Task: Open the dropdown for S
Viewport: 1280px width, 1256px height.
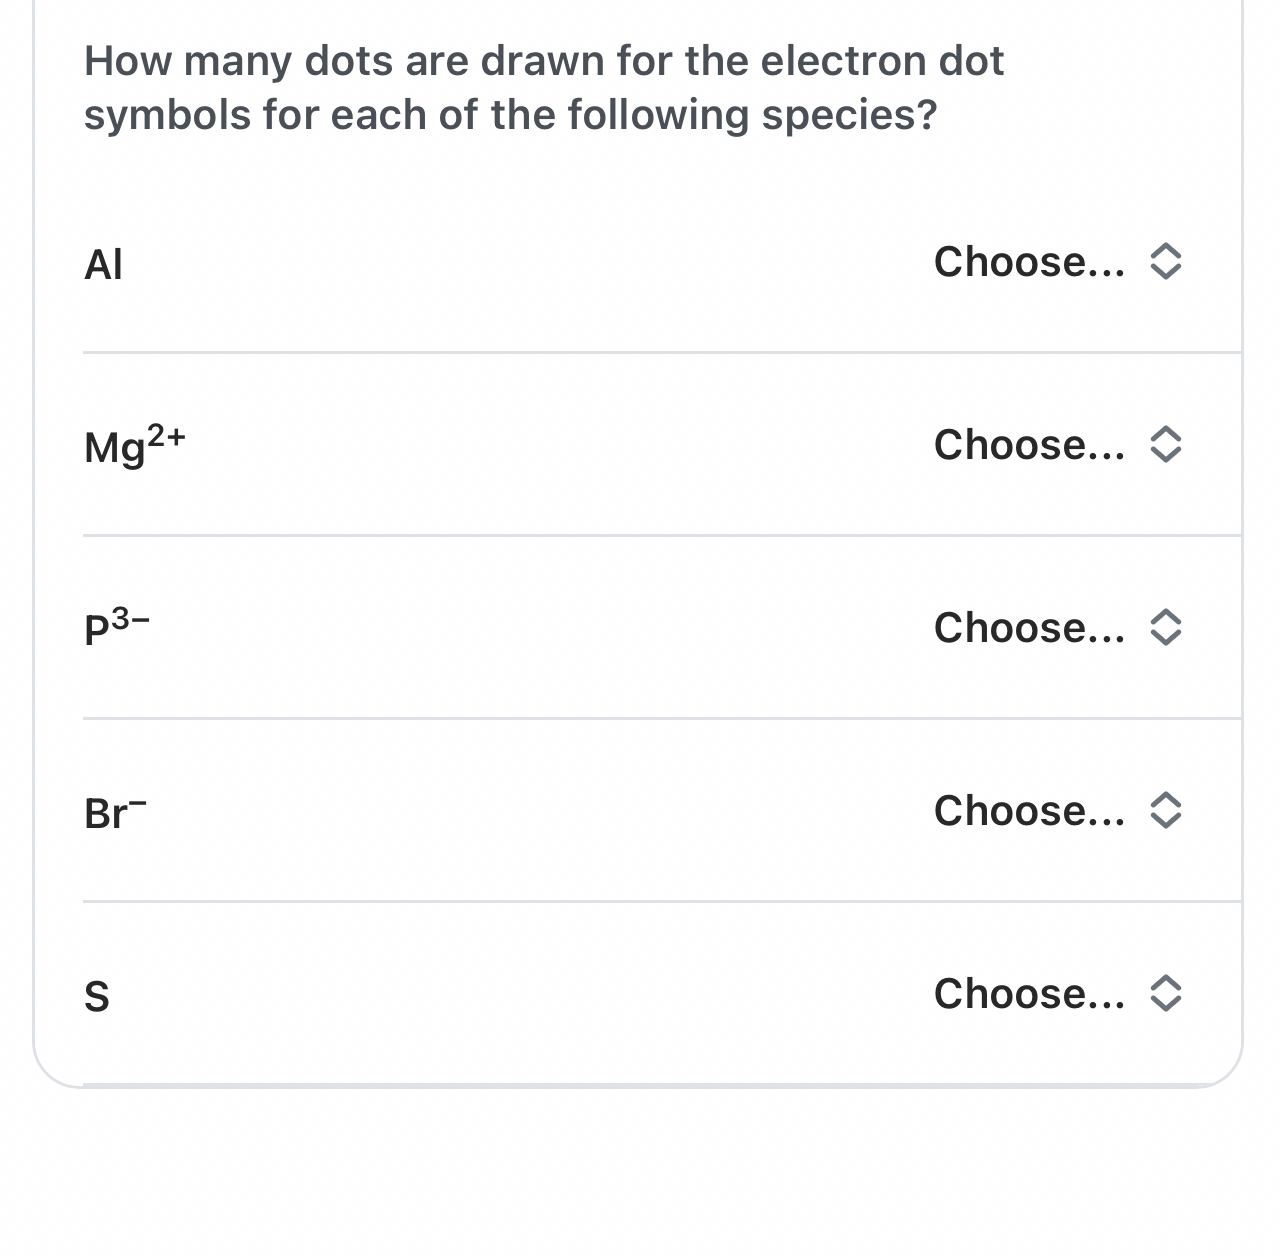Action: click(x=1055, y=994)
